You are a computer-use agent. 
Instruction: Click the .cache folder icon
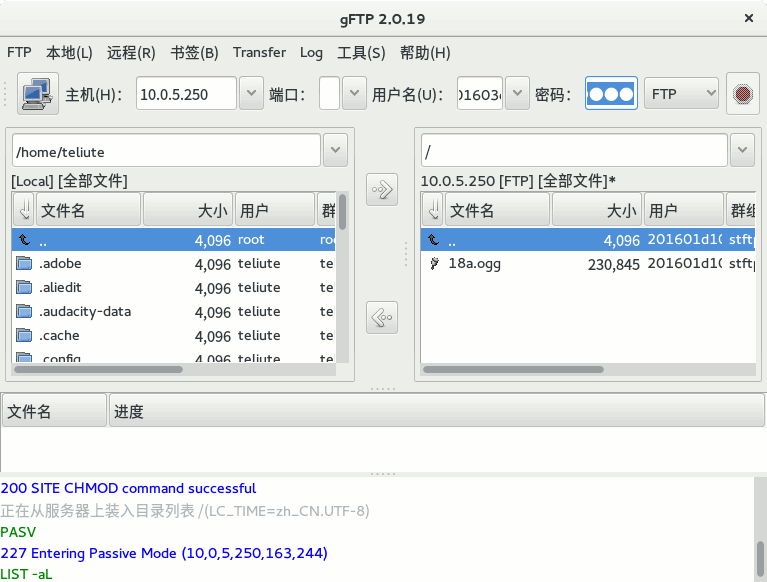coord(24,336)
